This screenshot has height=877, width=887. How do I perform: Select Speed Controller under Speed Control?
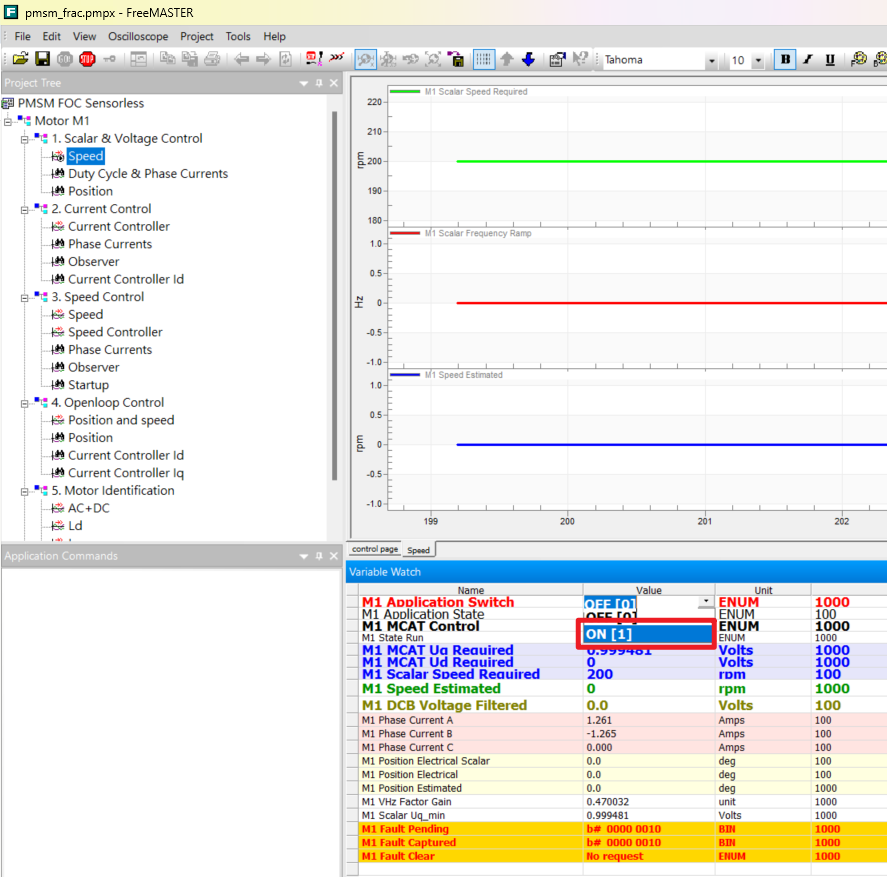(115, 332)
